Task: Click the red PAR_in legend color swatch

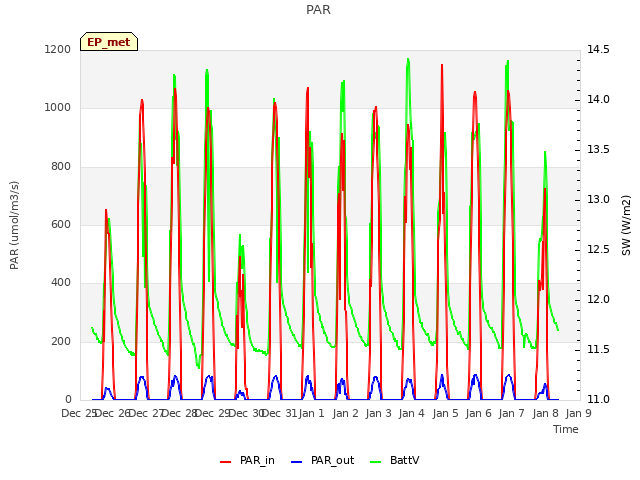Action: tap(226, 462)
